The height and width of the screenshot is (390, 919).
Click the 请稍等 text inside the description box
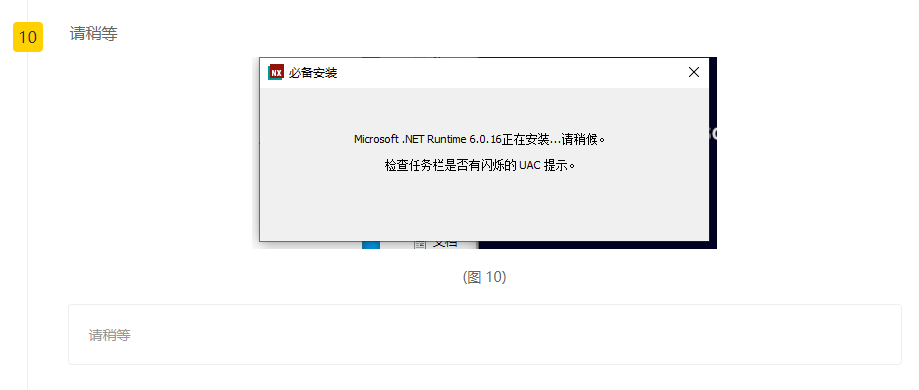click(x=110, y=335)
